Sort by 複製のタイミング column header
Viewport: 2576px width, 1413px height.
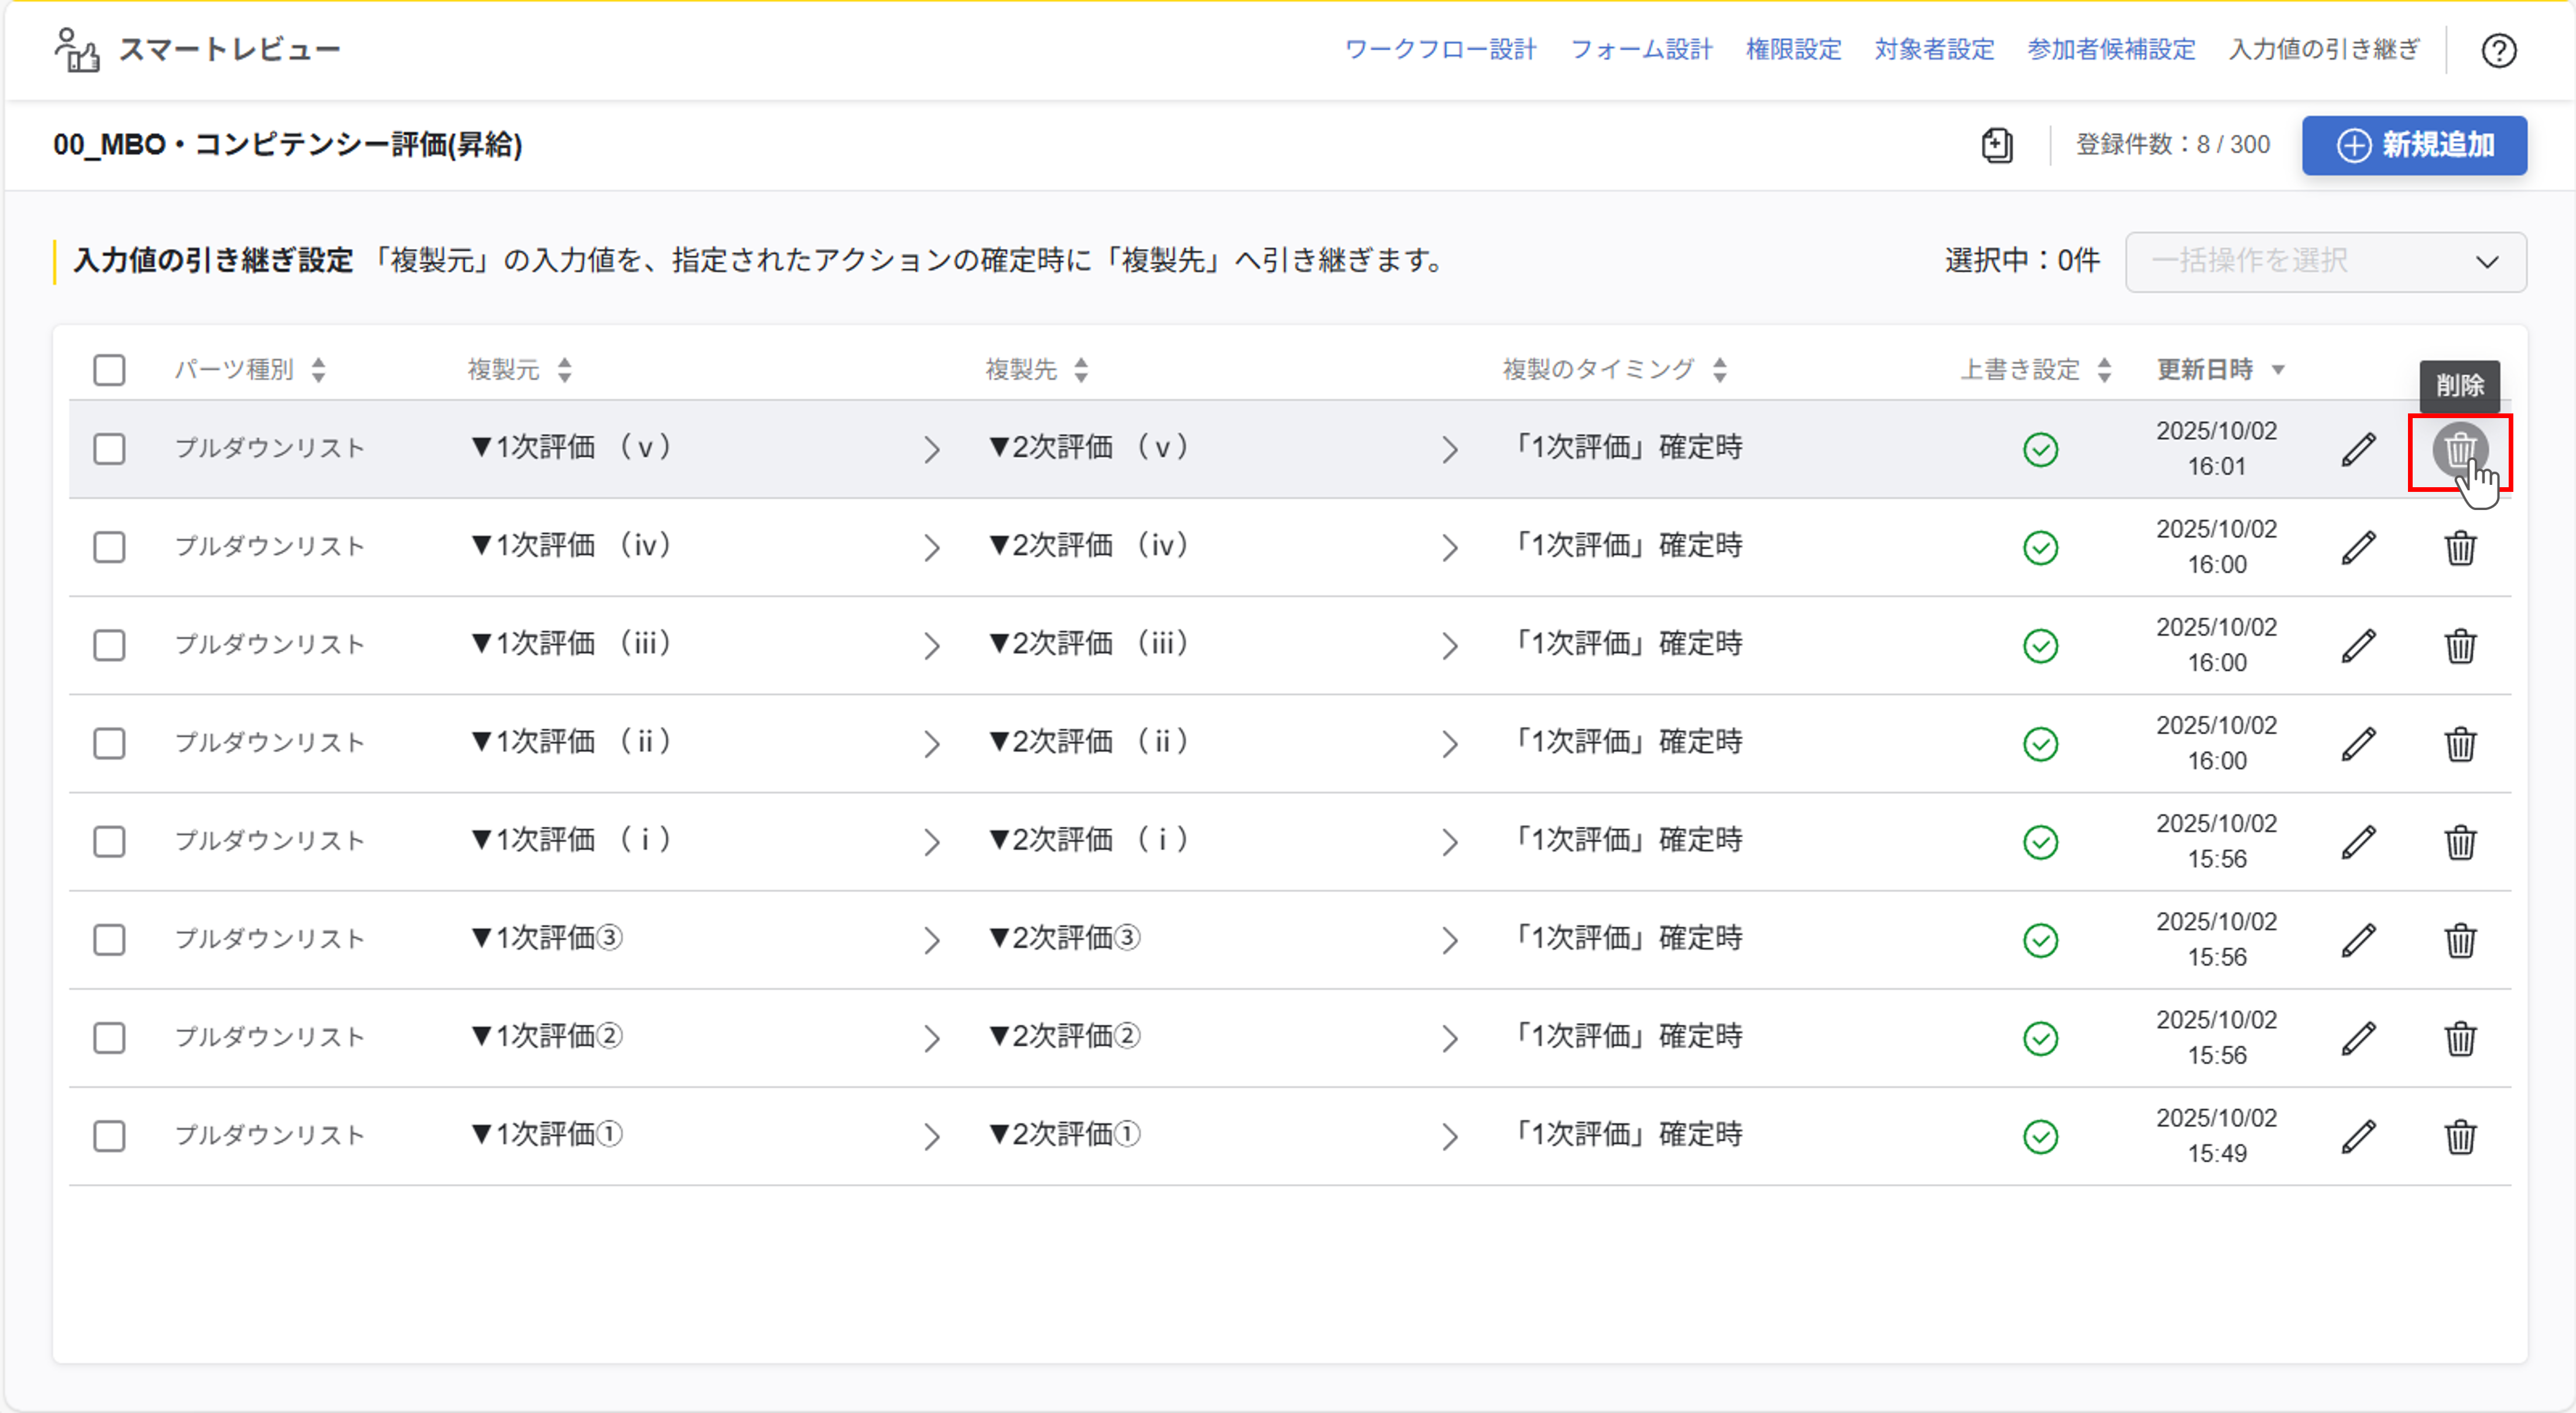coord(1598,370)
